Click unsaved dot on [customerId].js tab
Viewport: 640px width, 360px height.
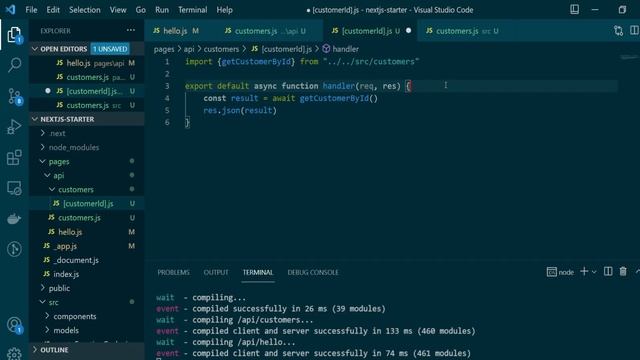click(409, 31)
